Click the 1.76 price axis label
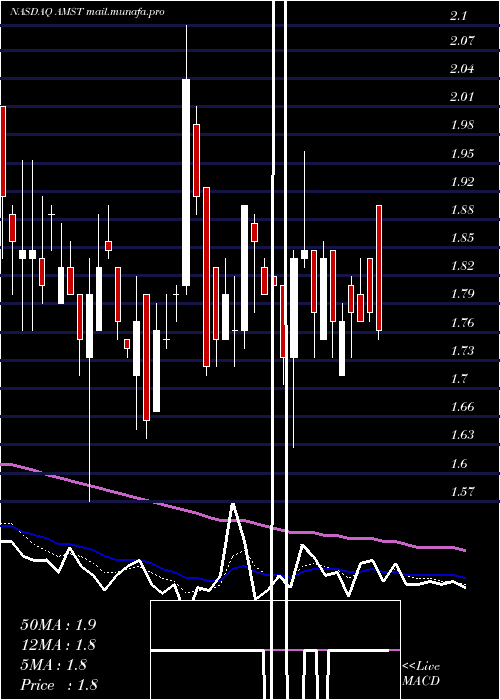The width and height of the screenshot is (500, 700). pos(462,322)
